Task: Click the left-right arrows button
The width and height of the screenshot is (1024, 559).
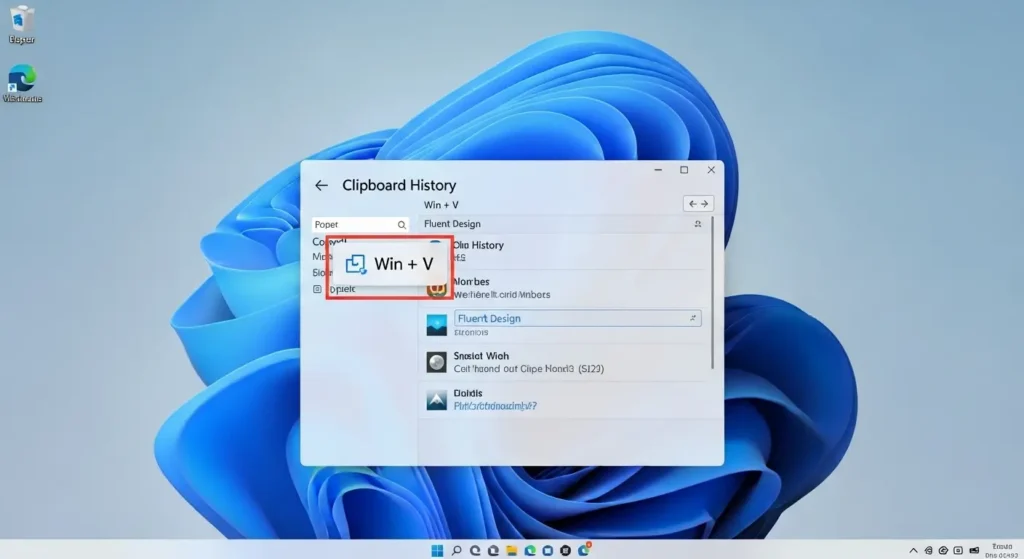Action: tap(698, 204)
